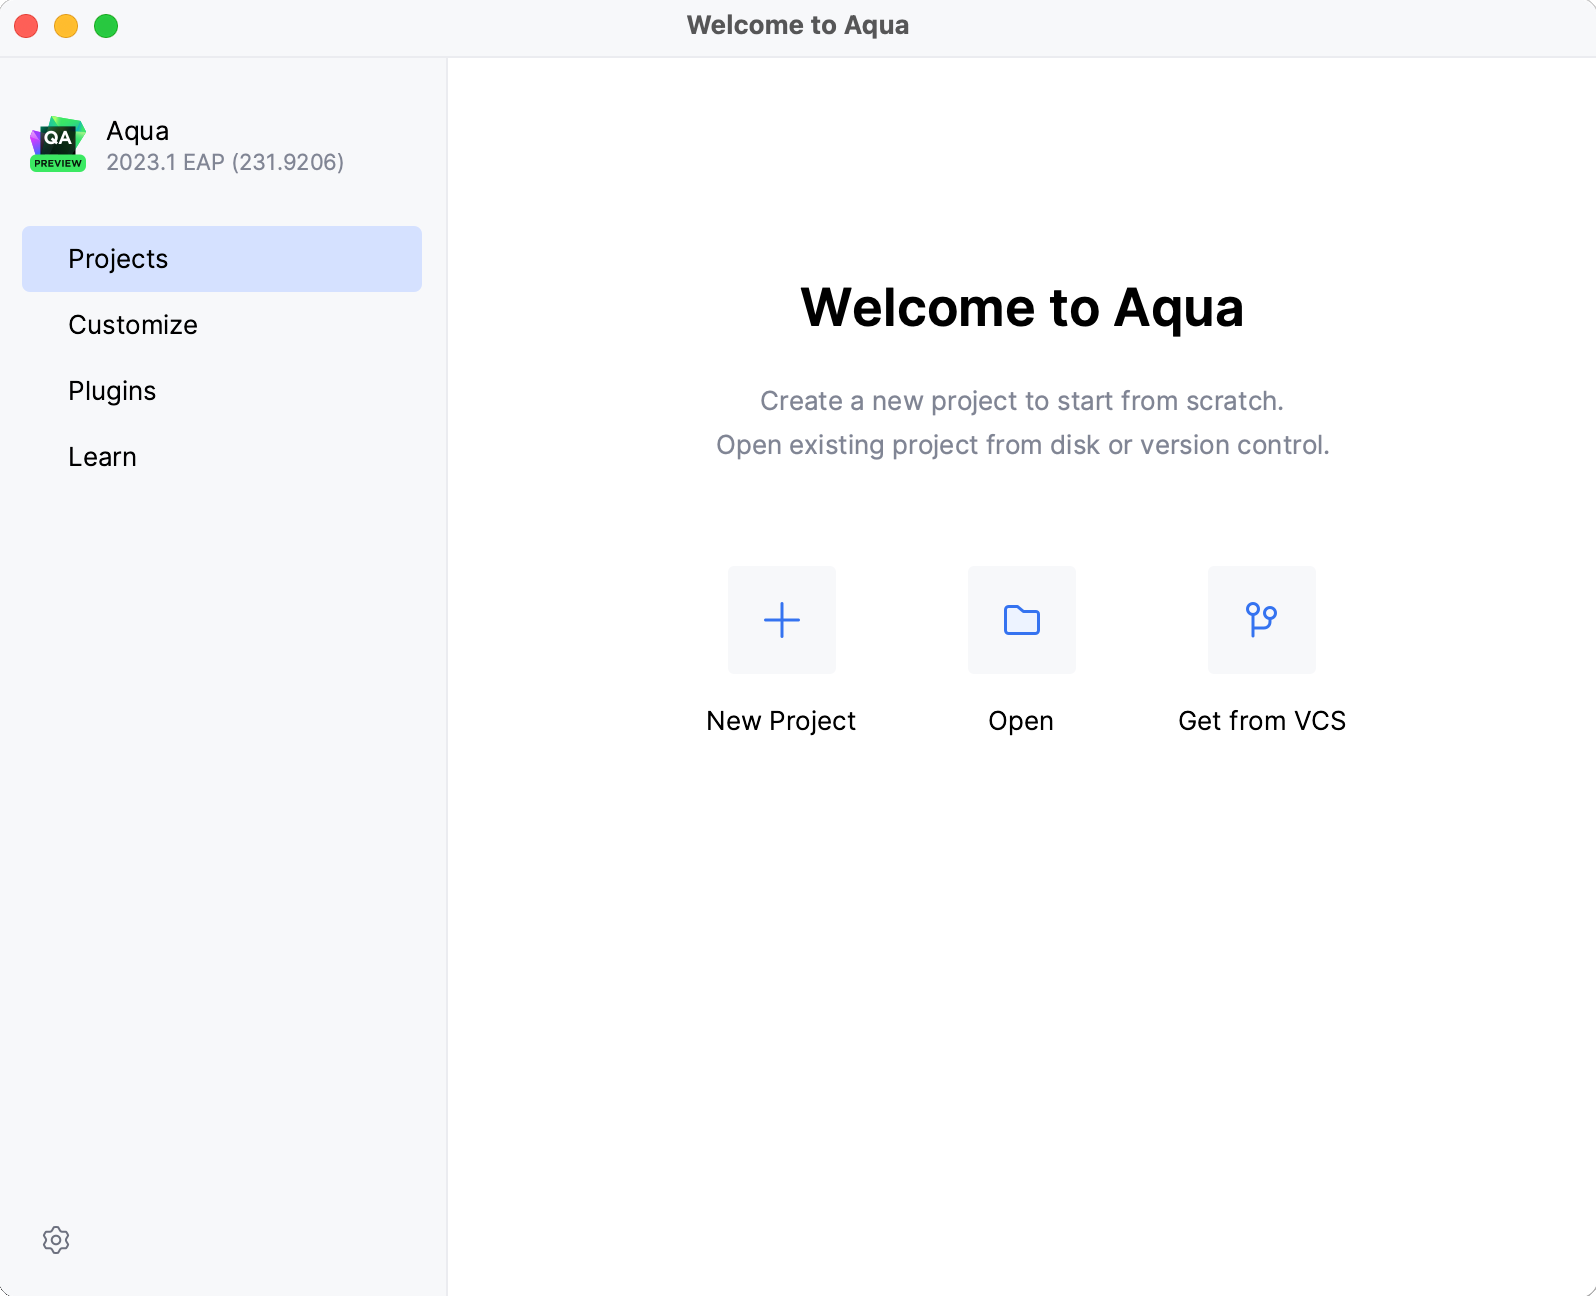The image size is (1596, 1296).
Task: Click the window title bar text
Action: coord(797,25)
